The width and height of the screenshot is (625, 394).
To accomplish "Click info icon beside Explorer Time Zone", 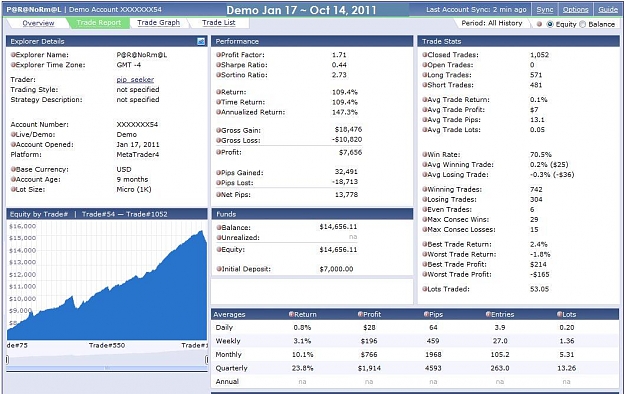I will click(13, 65).
